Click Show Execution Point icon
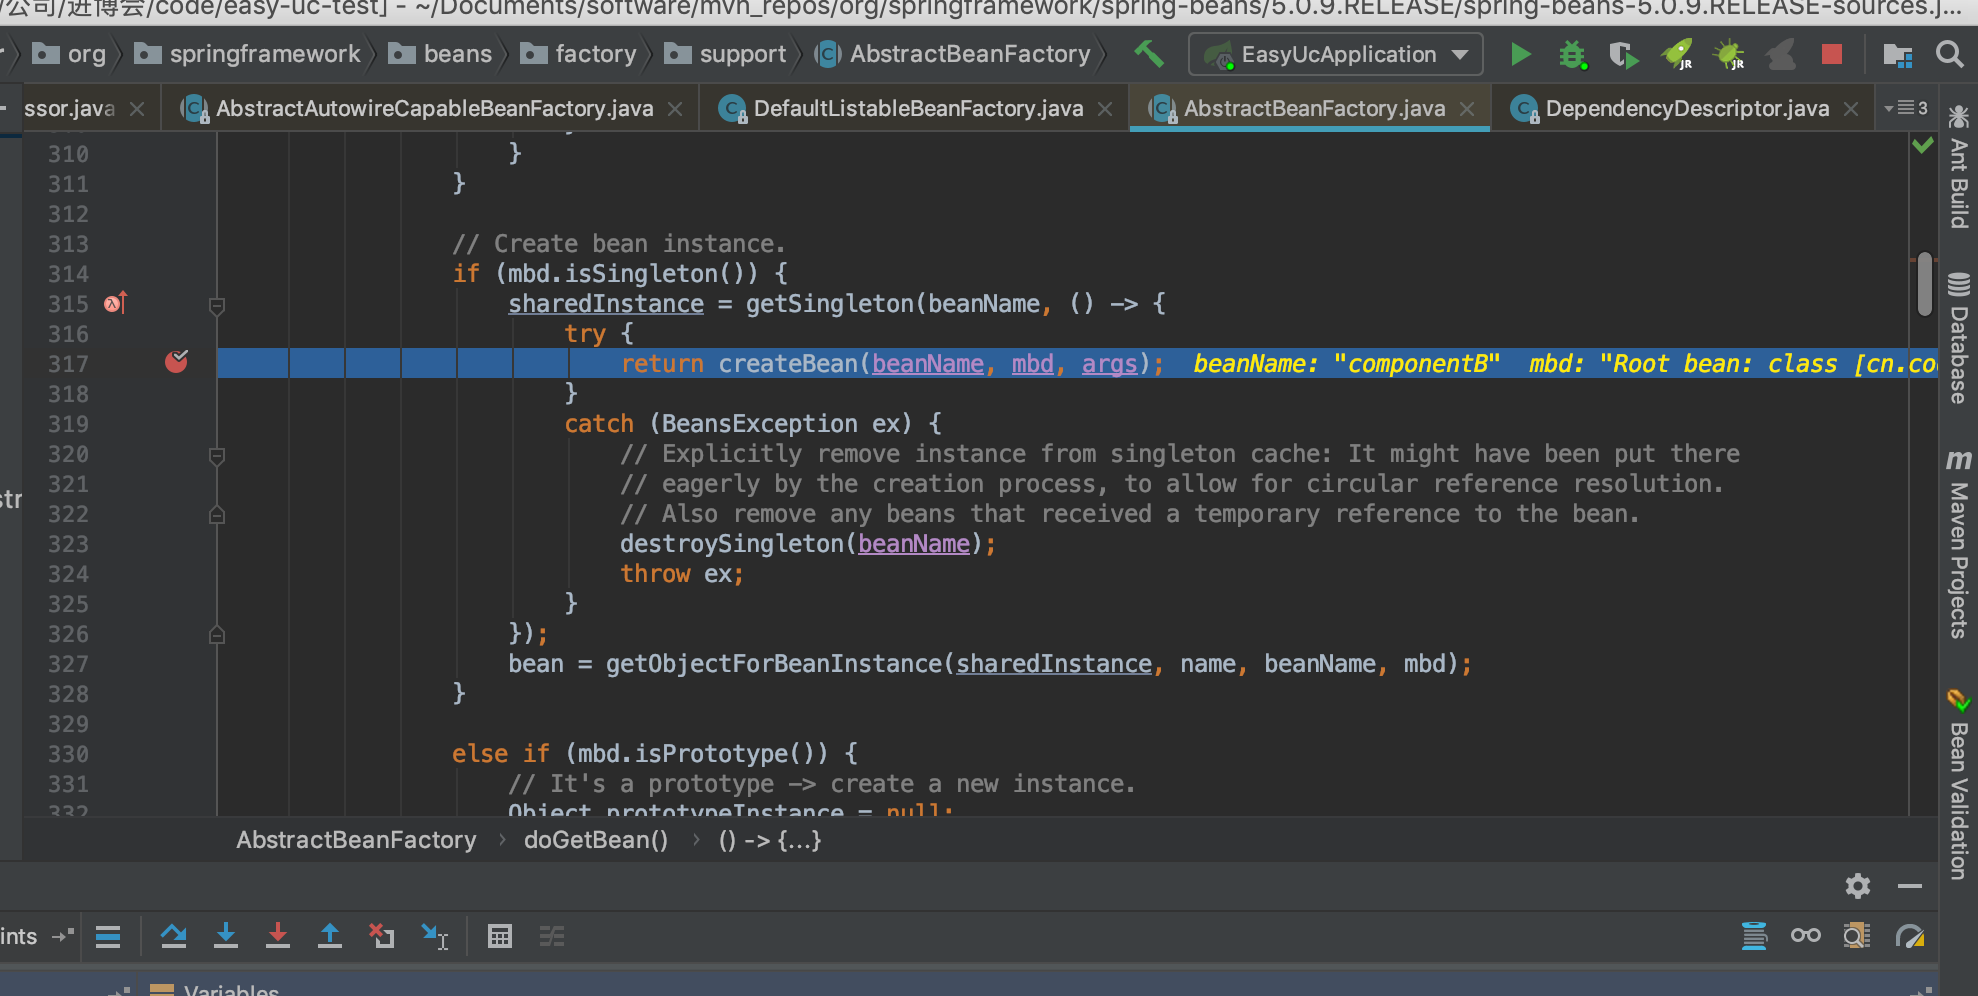The width and height of the screenshot is (1978, 996). tap(108, 937)
